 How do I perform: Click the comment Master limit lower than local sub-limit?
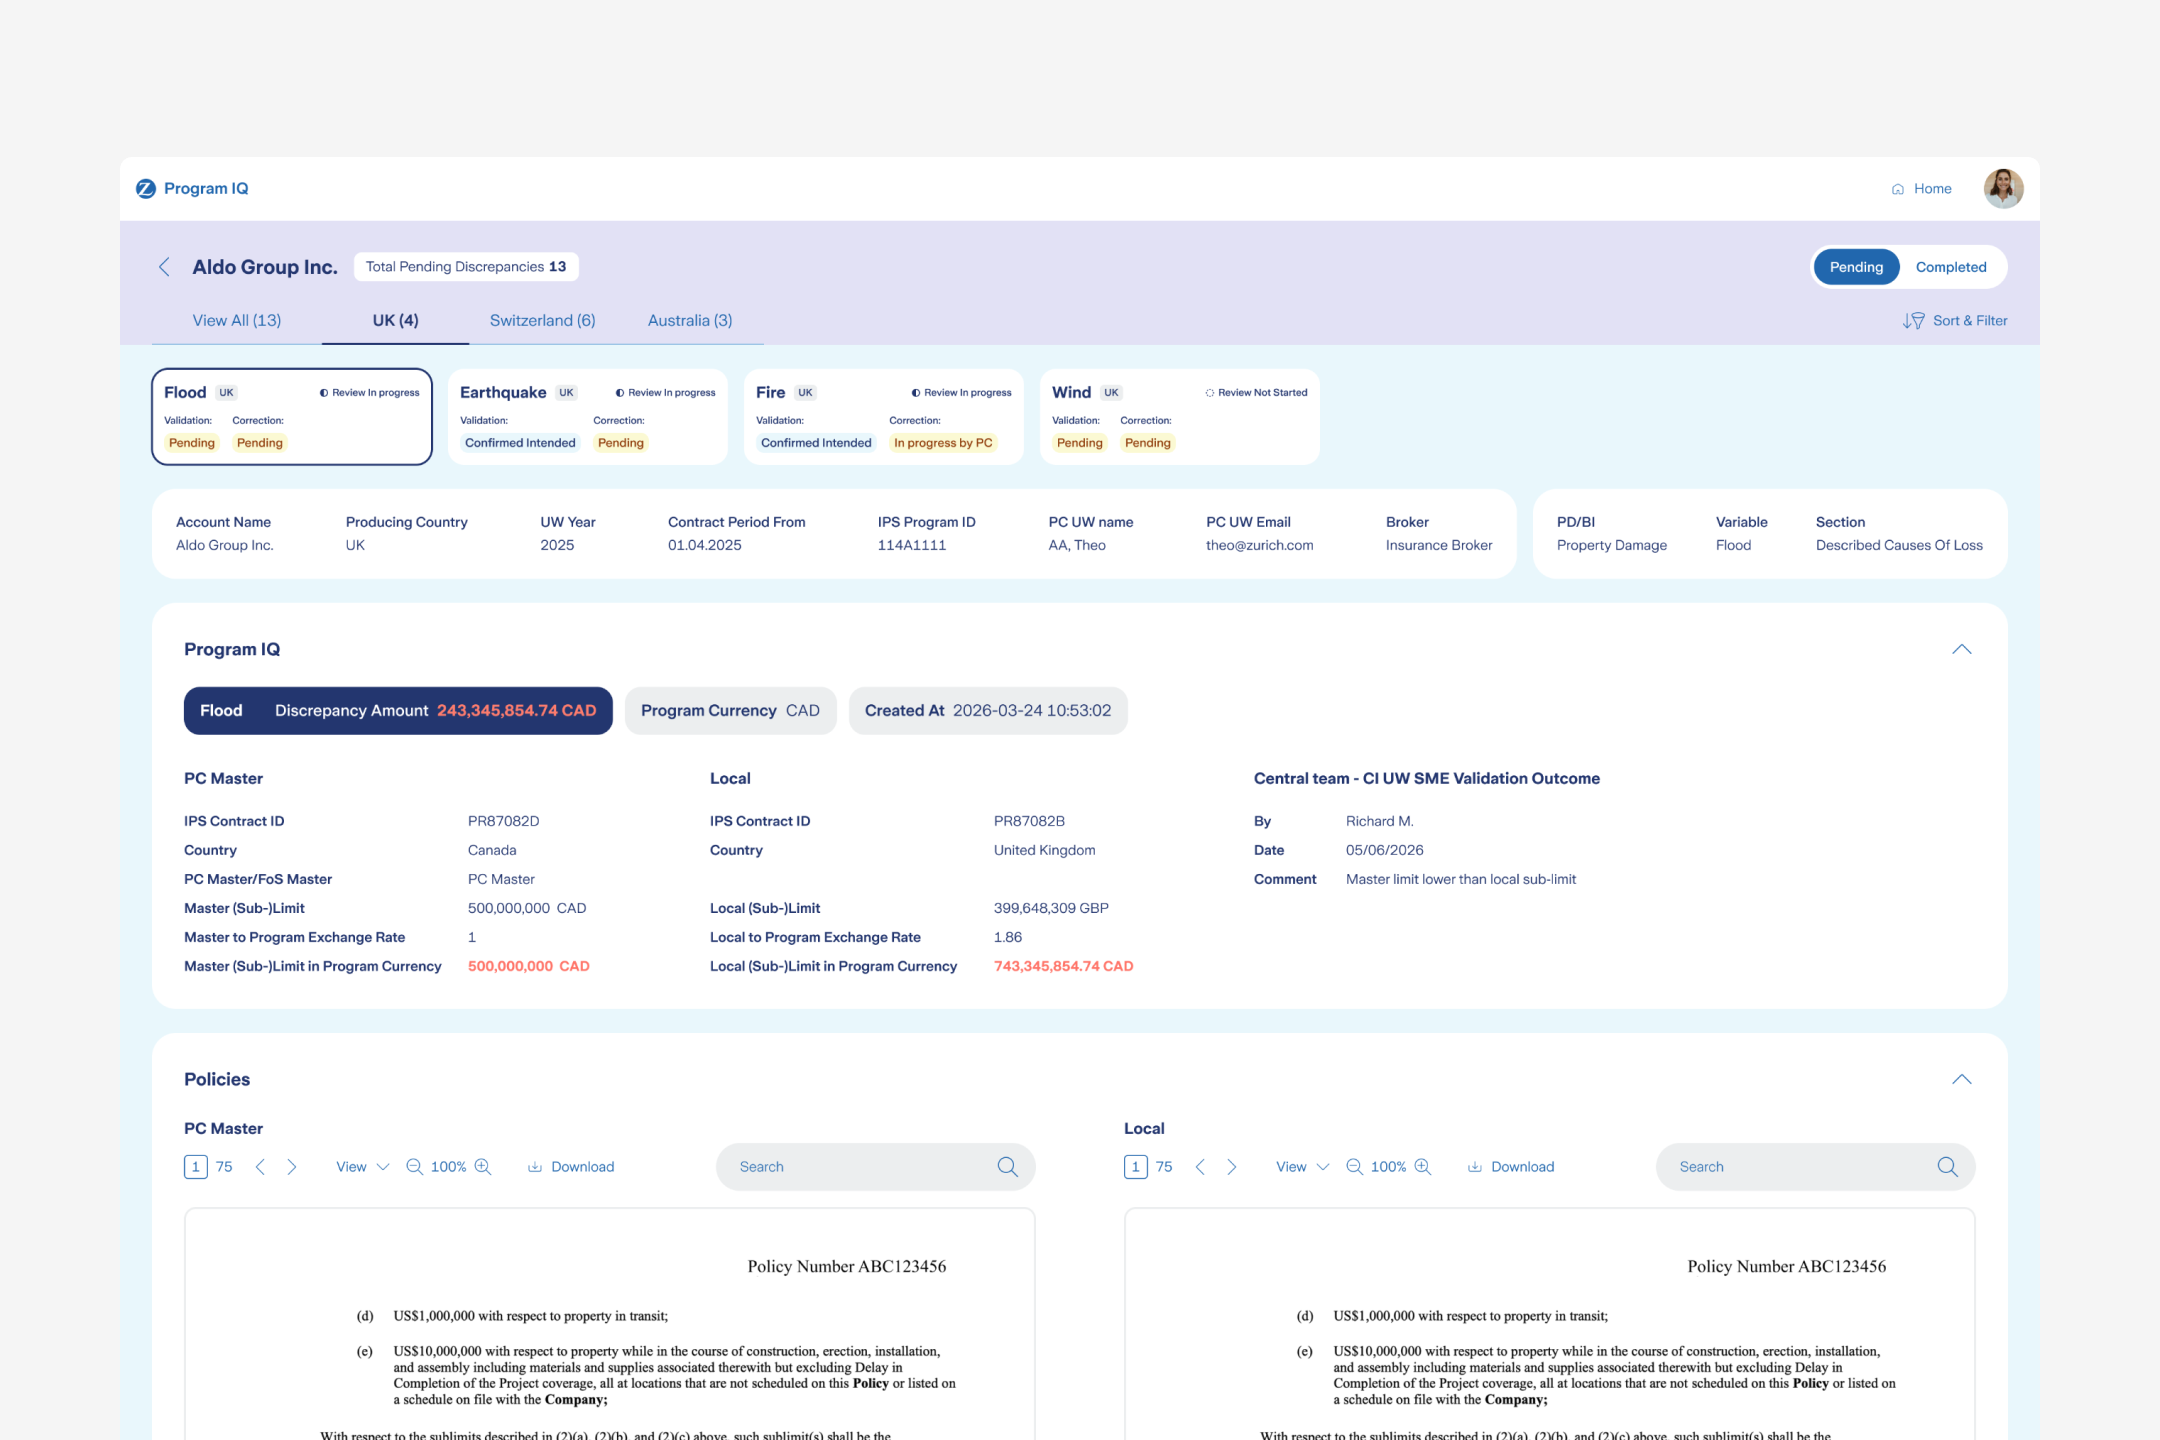pyautogui.click(x=1461, y=880)
